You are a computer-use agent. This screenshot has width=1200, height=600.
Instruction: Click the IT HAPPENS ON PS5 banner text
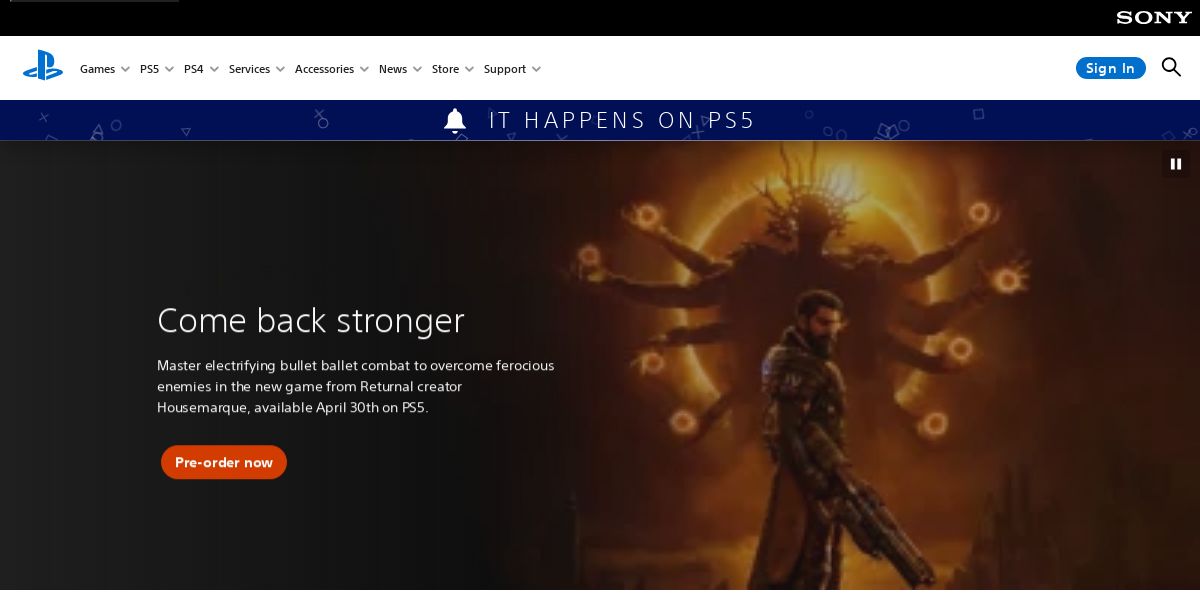622,120
